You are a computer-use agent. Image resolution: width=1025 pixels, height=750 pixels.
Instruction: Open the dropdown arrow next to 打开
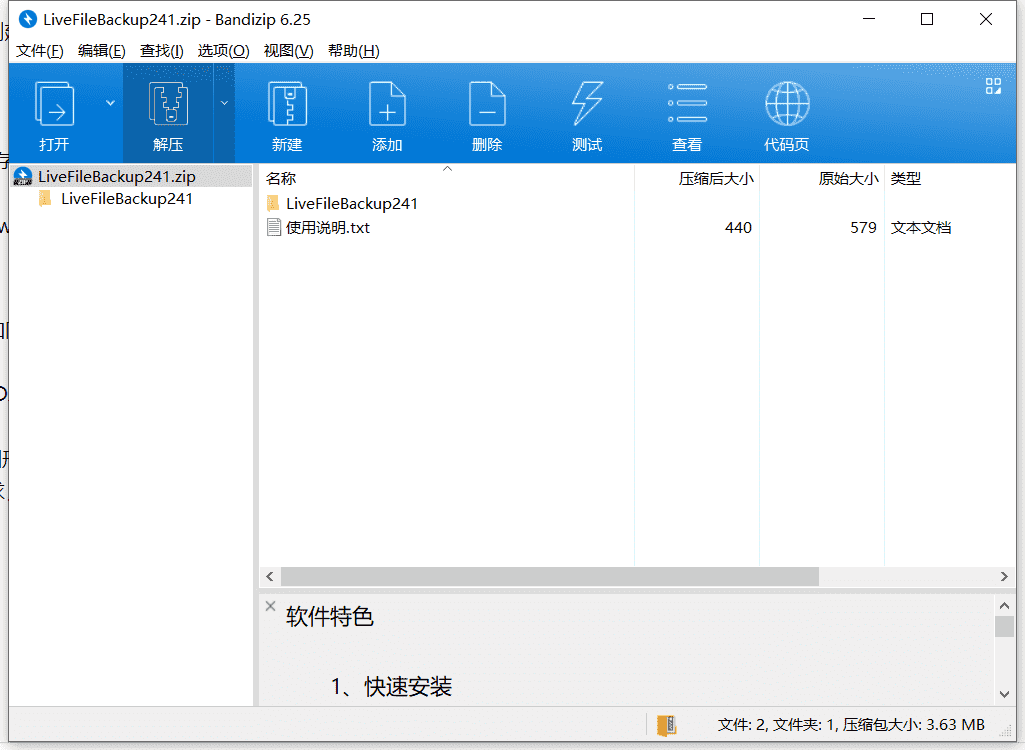tap(110, 103)
